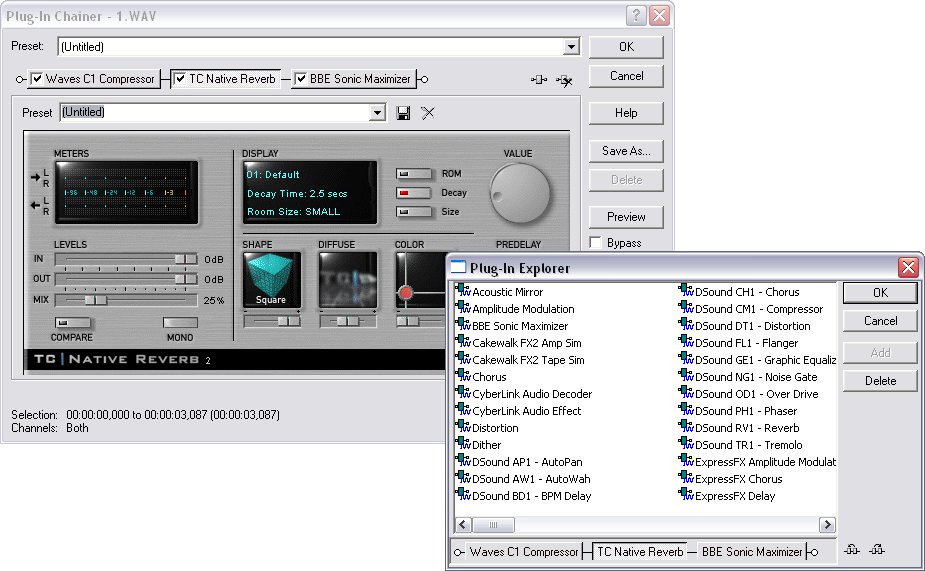
Task: Select the DSound BD1 - BPM Delay plug-in icon
Action: click(x=463, y=495)
